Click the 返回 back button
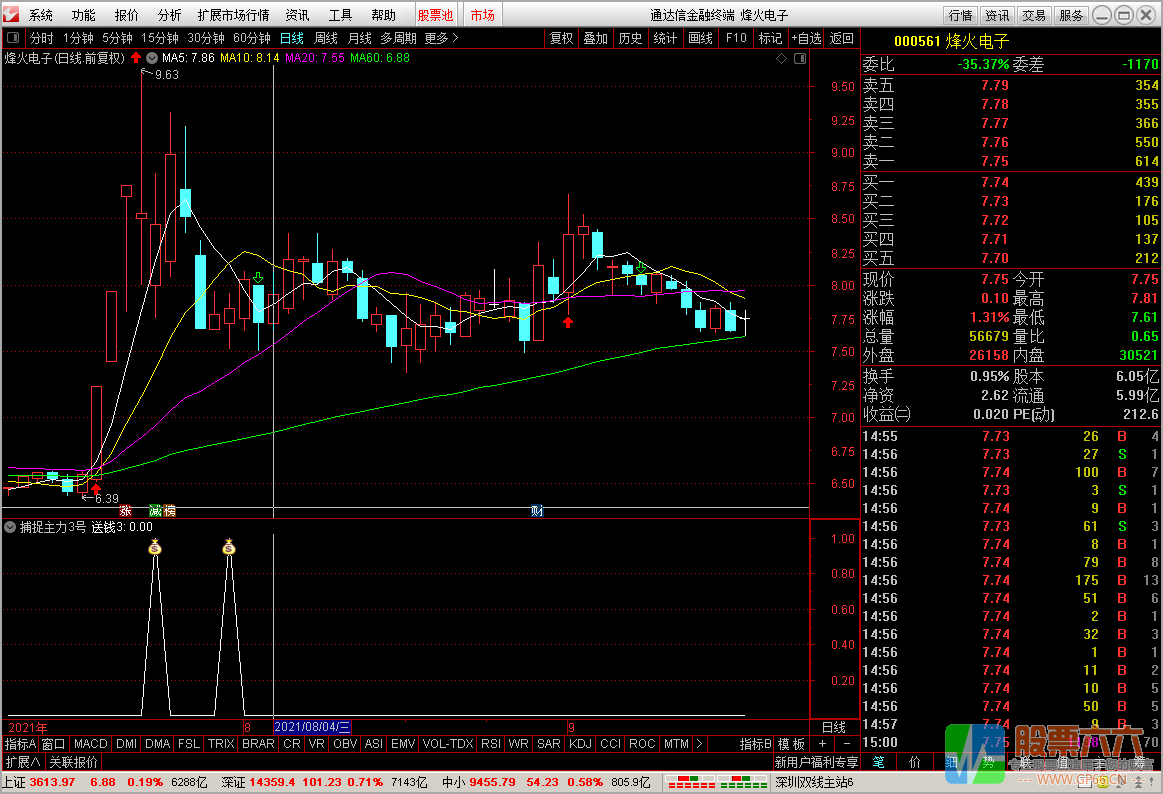 [842, 38]
